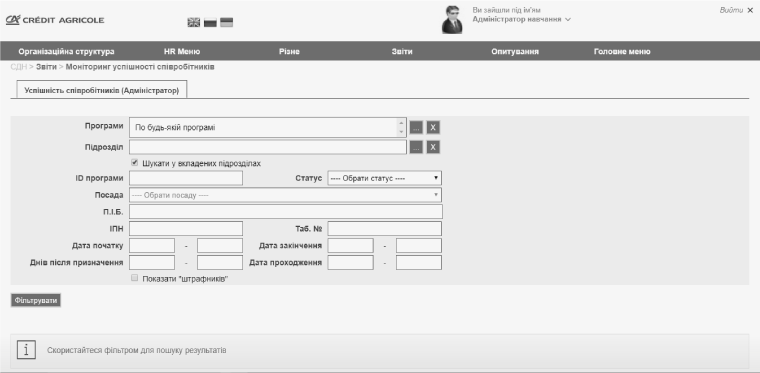
Task: Toggle Шукати у вкладених підрозділах checkbox
Action: coord(135,163)
